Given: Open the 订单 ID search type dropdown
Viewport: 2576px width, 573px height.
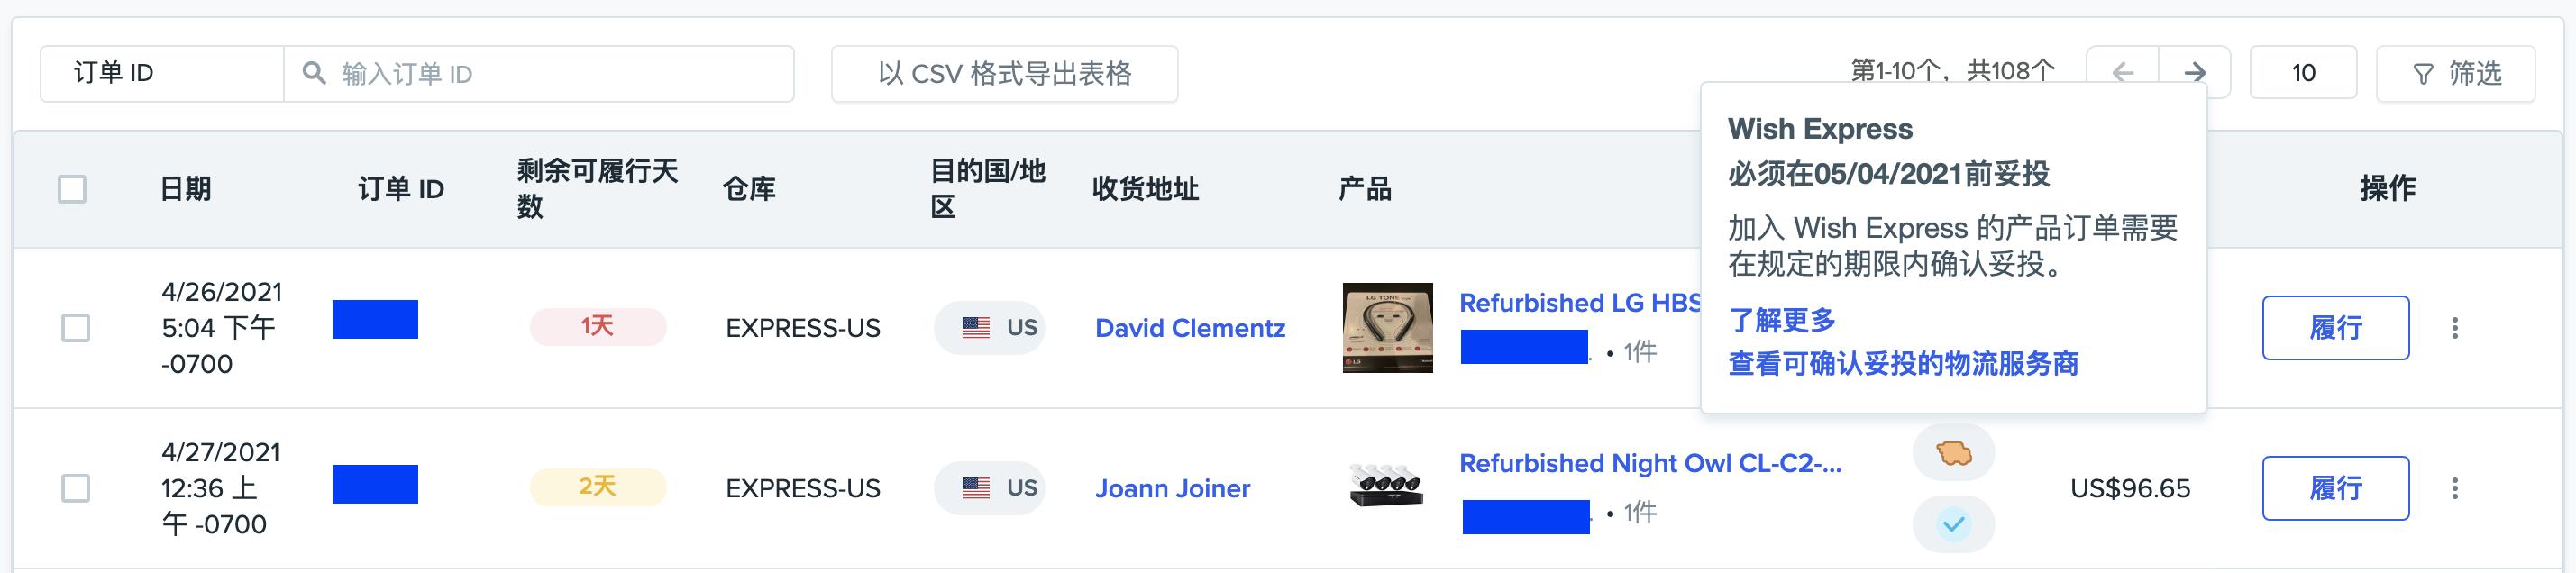Looking at the screenshot, I should tap(162, 73).
